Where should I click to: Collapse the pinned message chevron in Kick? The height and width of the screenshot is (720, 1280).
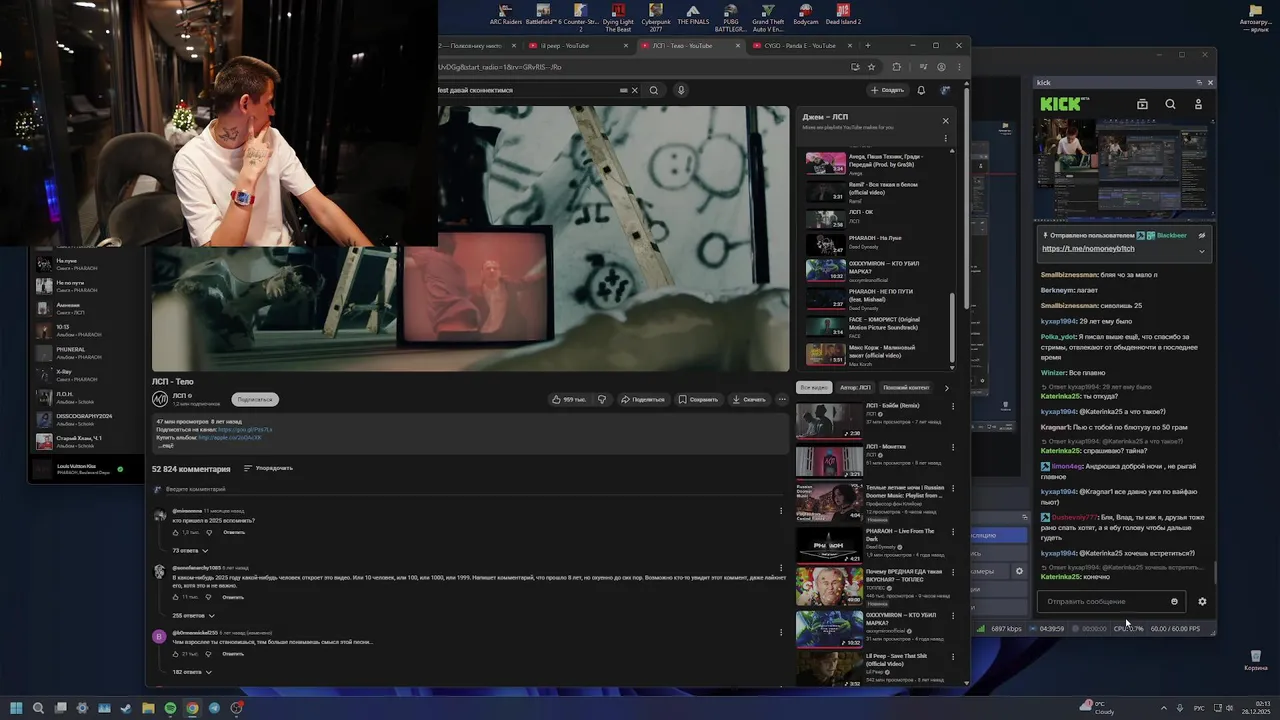1202,250
